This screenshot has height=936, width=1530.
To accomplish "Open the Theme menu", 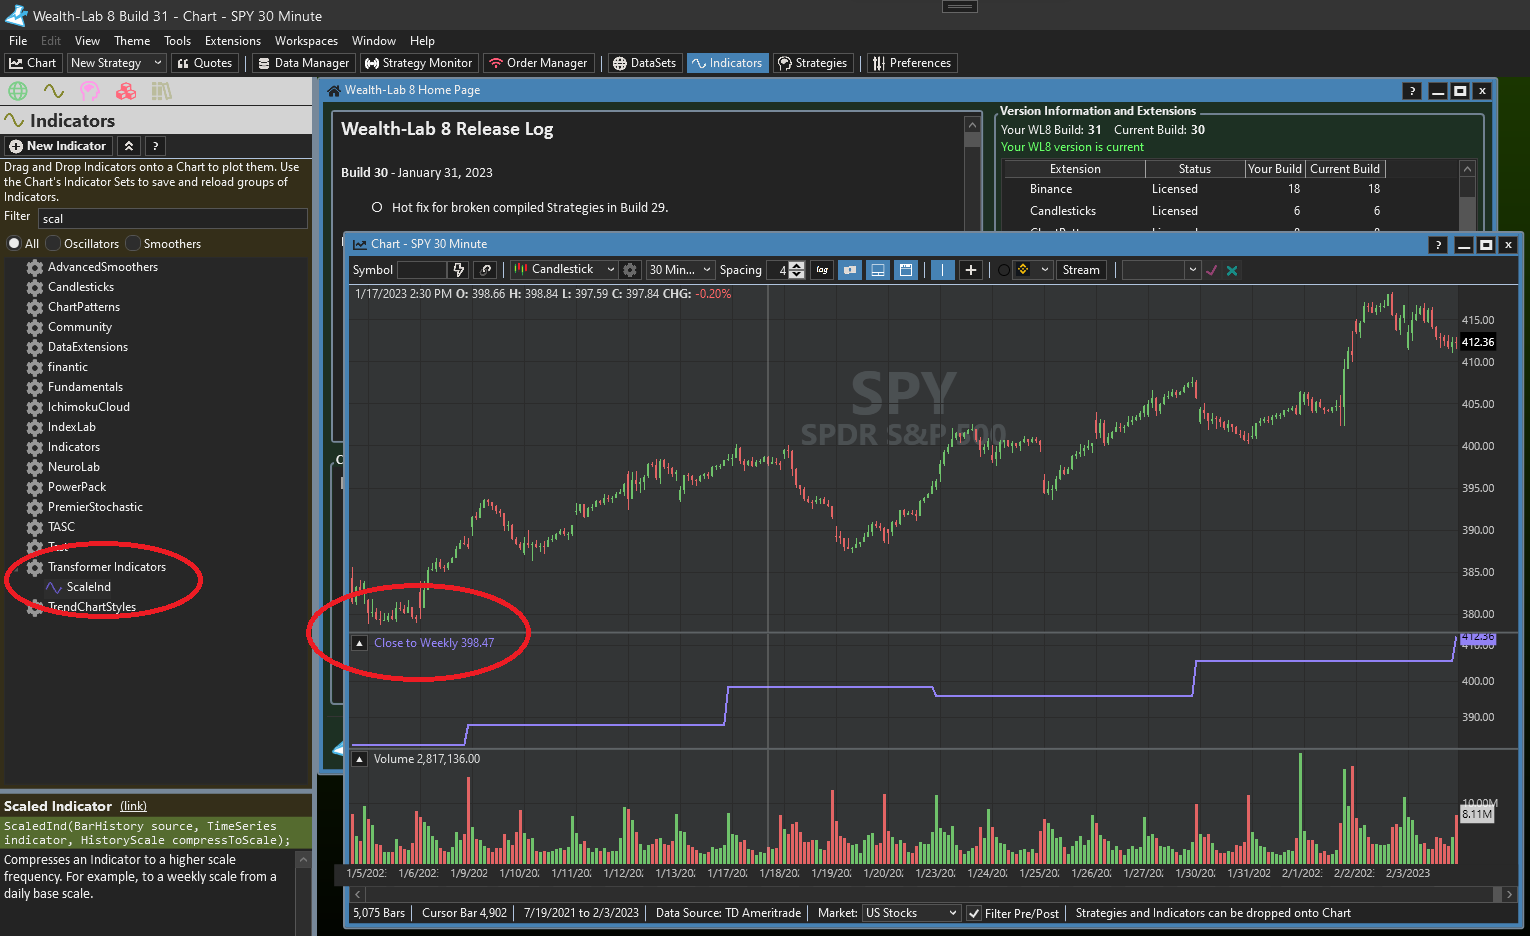I will 132,41.
